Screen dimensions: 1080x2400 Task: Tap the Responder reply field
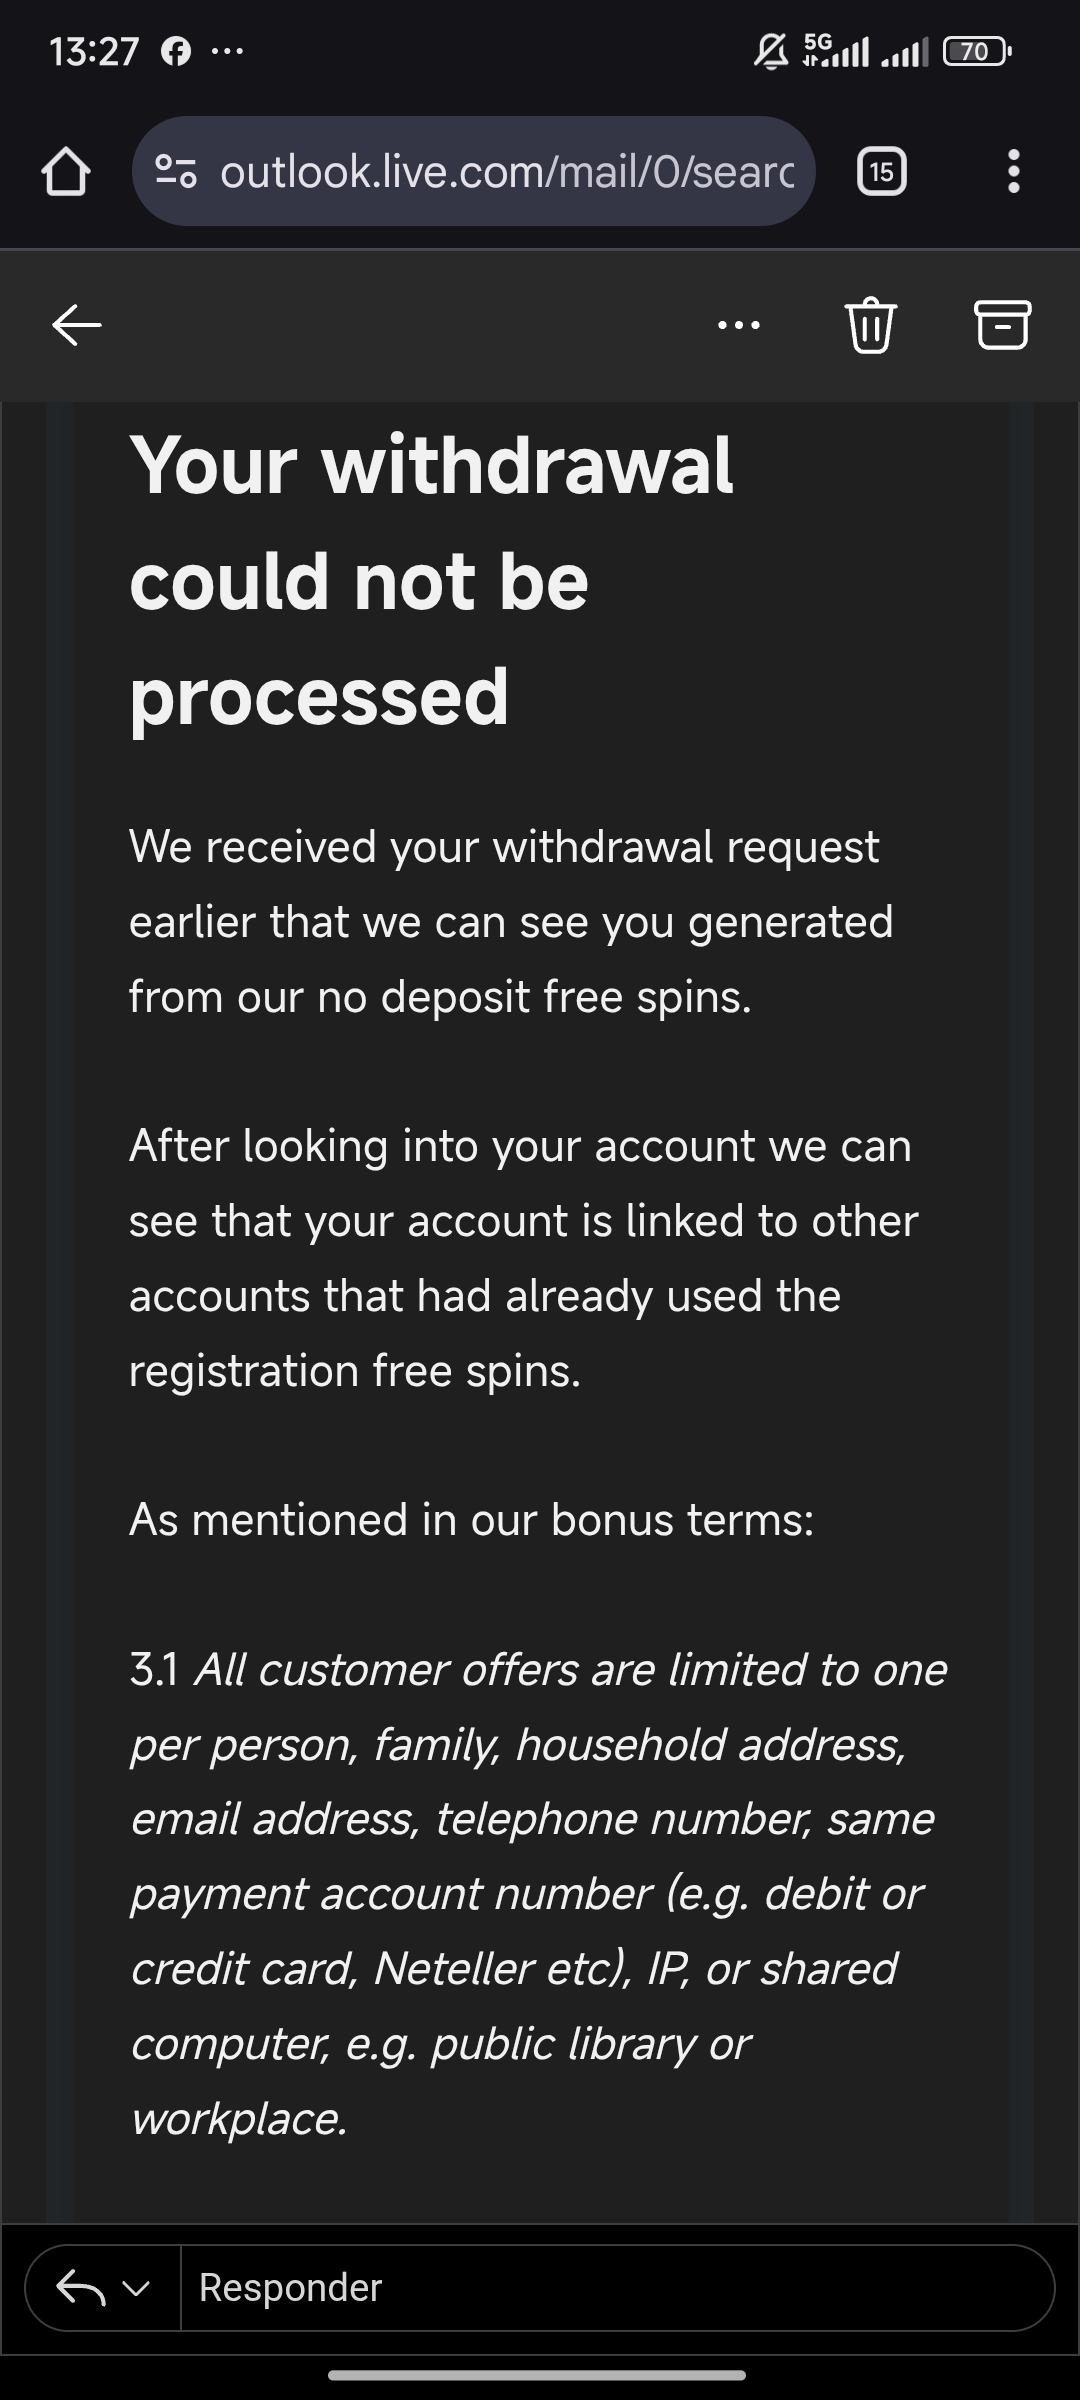[x=615, y=2287]
